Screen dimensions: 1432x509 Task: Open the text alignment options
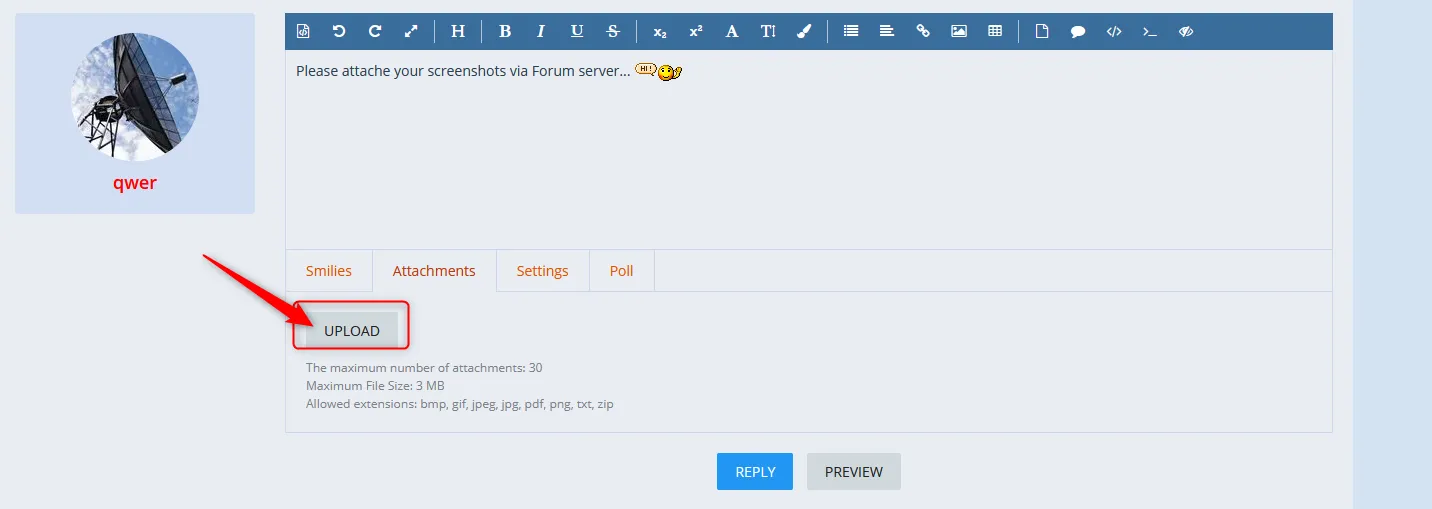pos(887,31)
